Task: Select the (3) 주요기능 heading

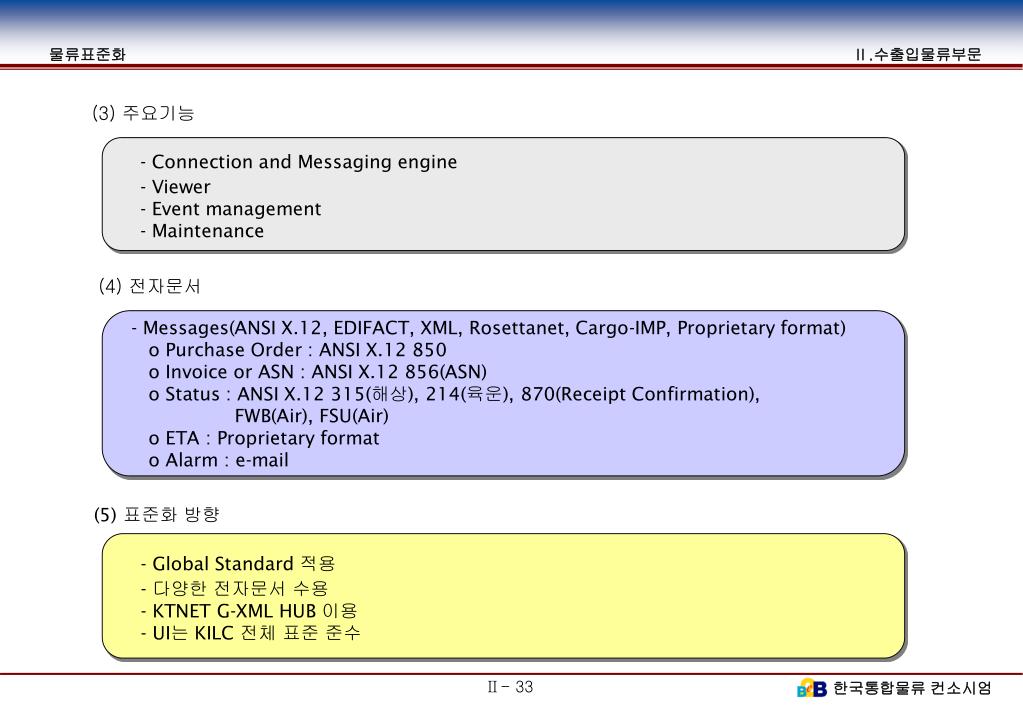Action: tap(144, 113)
